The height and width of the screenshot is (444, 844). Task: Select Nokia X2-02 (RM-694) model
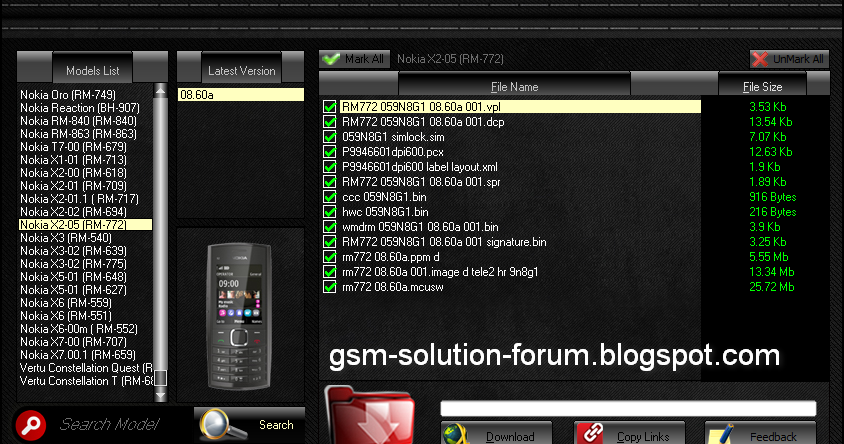[x=73, y=212]
